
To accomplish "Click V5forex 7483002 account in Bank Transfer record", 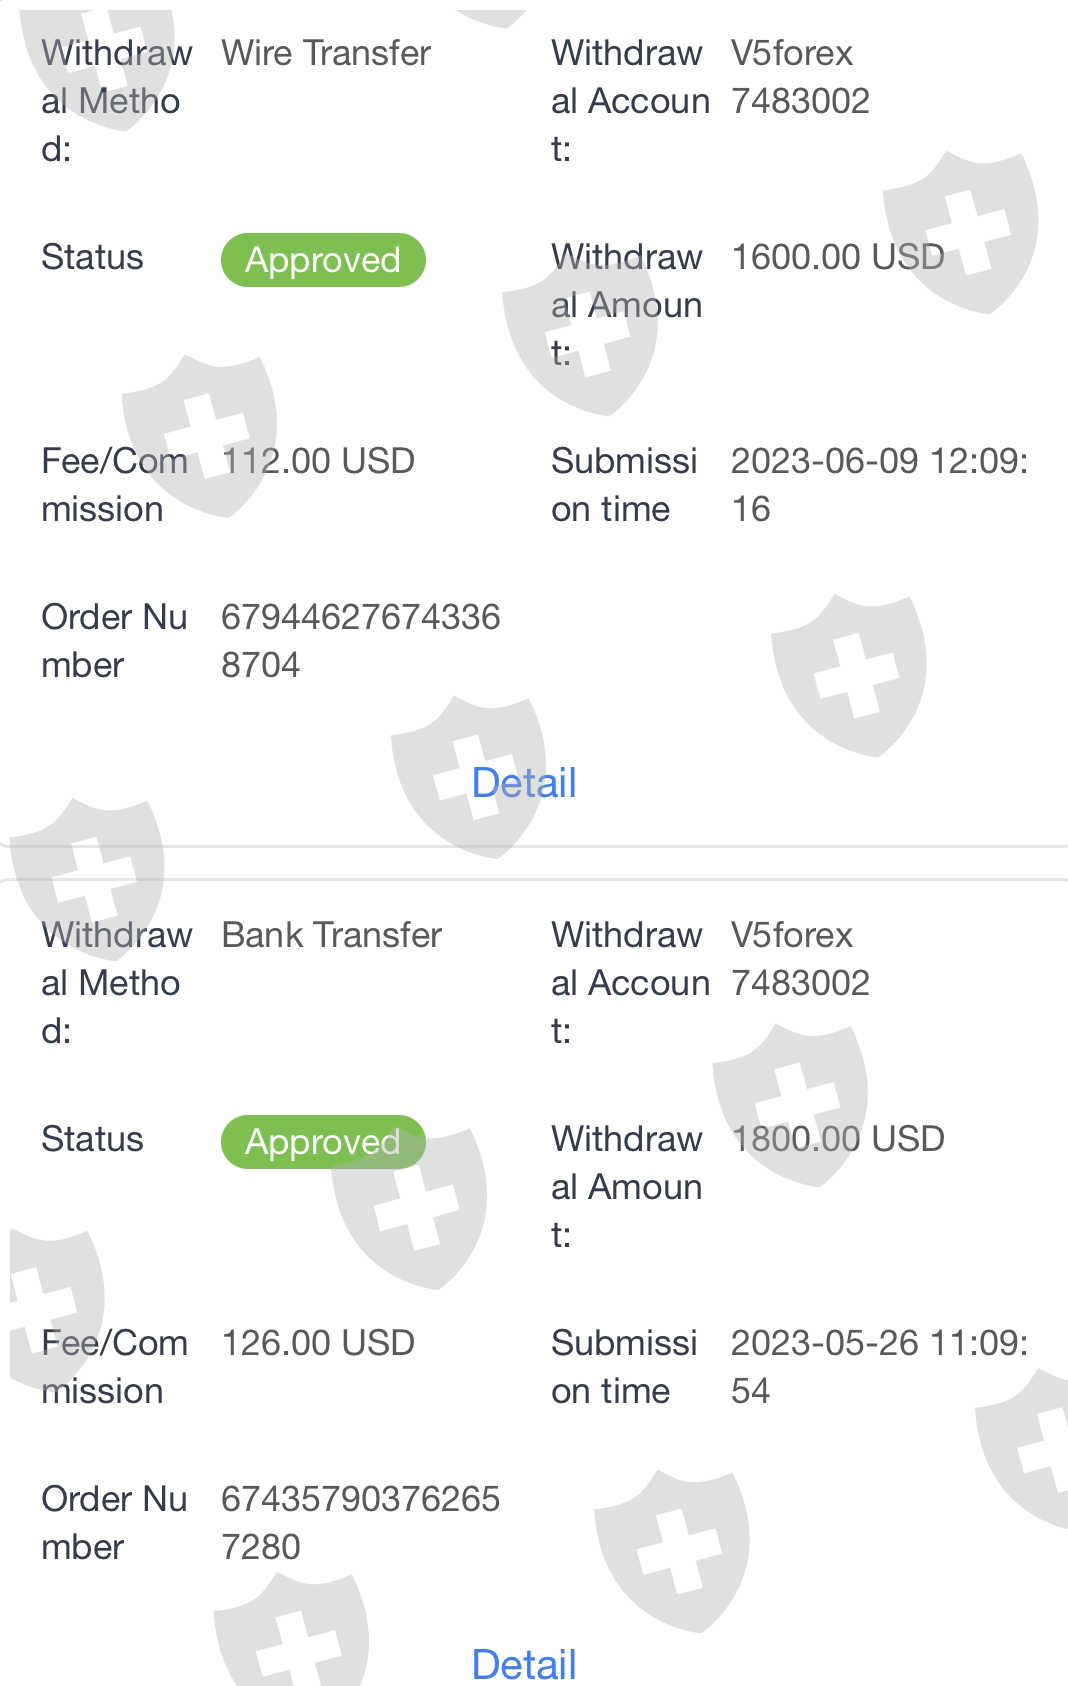I will click(800, 959).
